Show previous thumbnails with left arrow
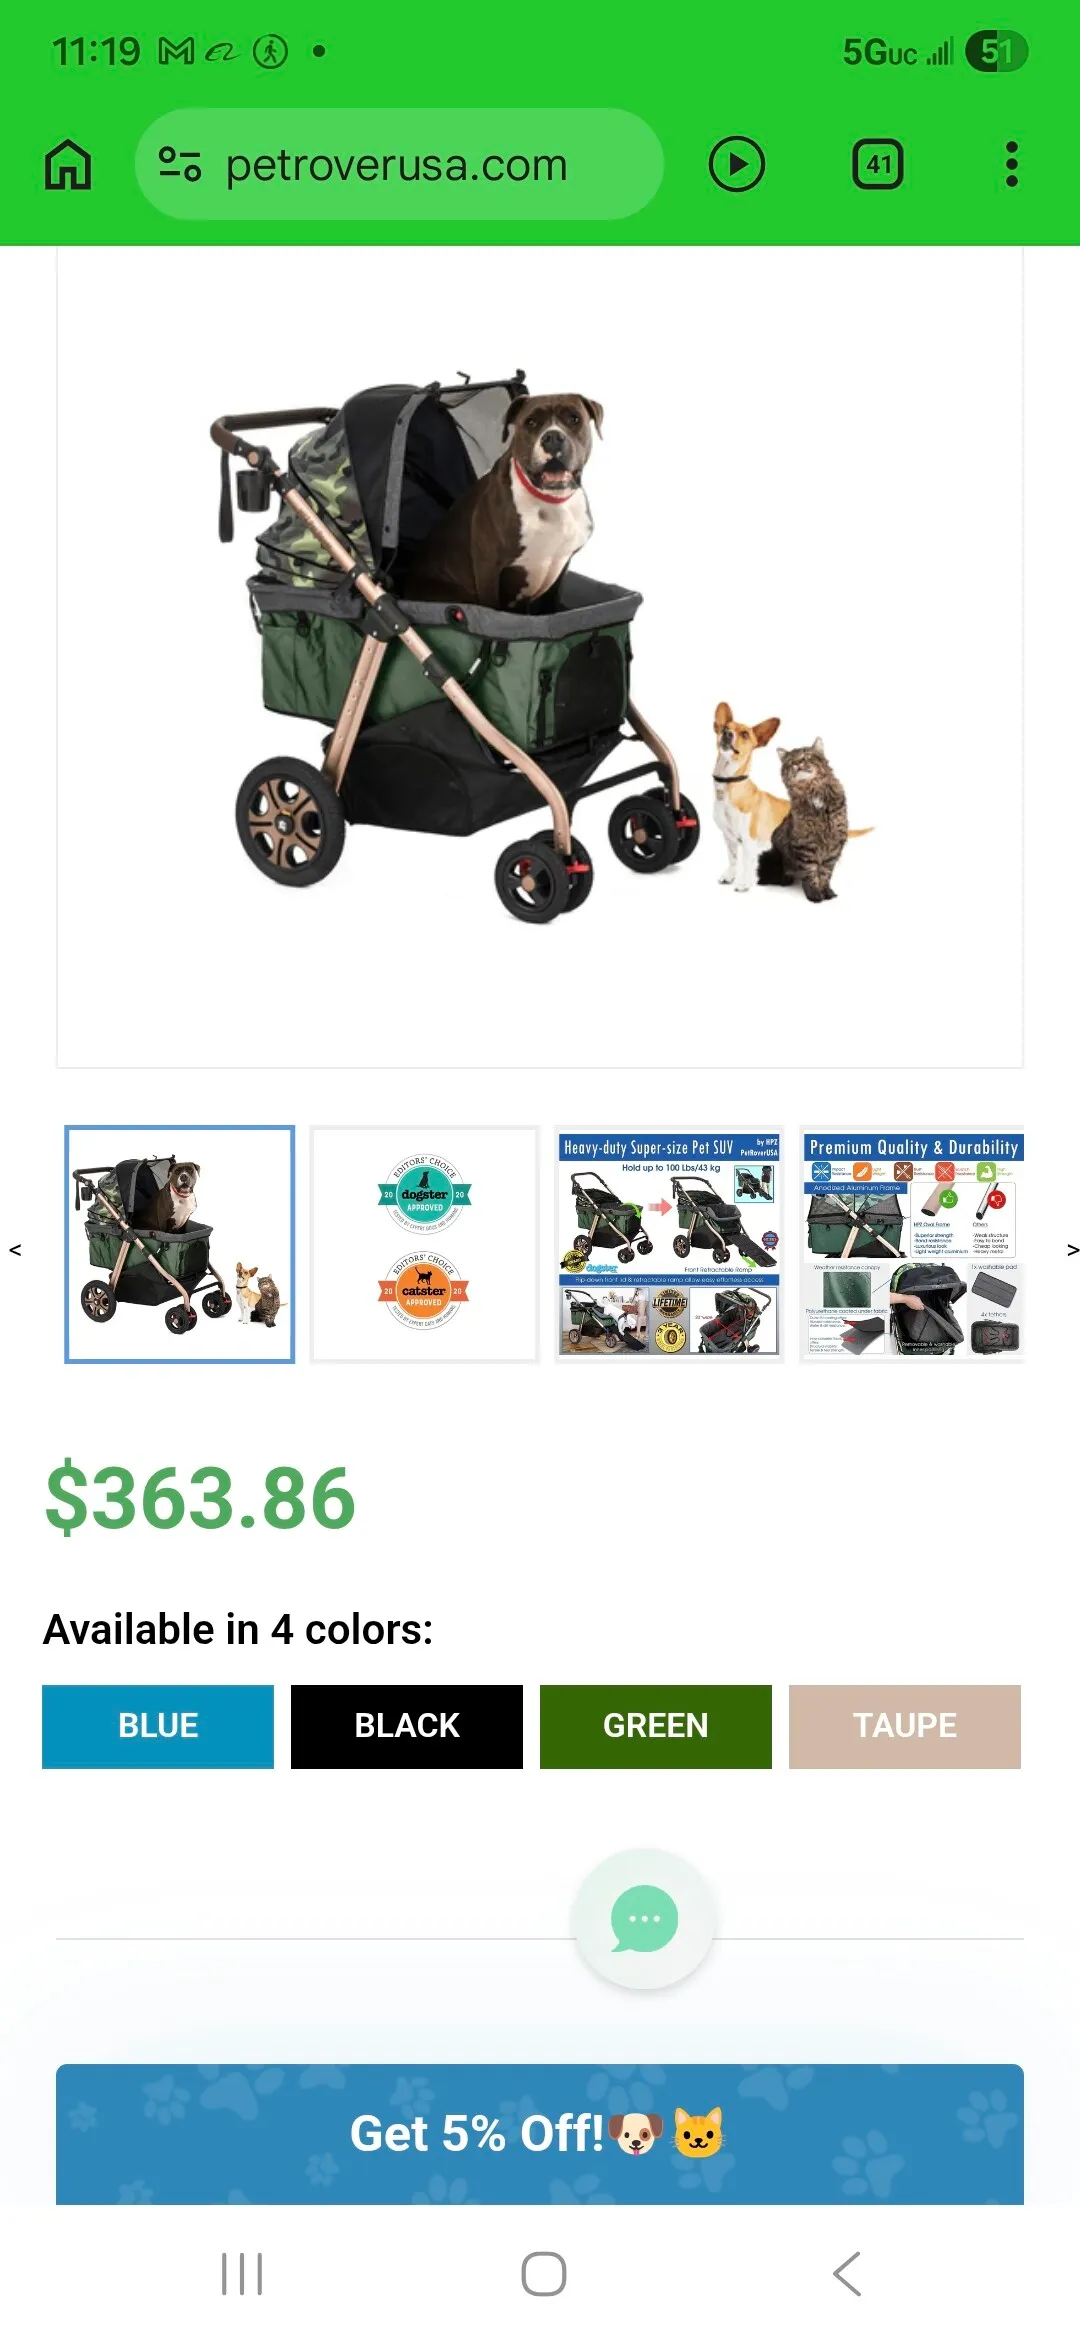The width and height of the screenshot is (1080, 2340). [x=15, y=1250]
